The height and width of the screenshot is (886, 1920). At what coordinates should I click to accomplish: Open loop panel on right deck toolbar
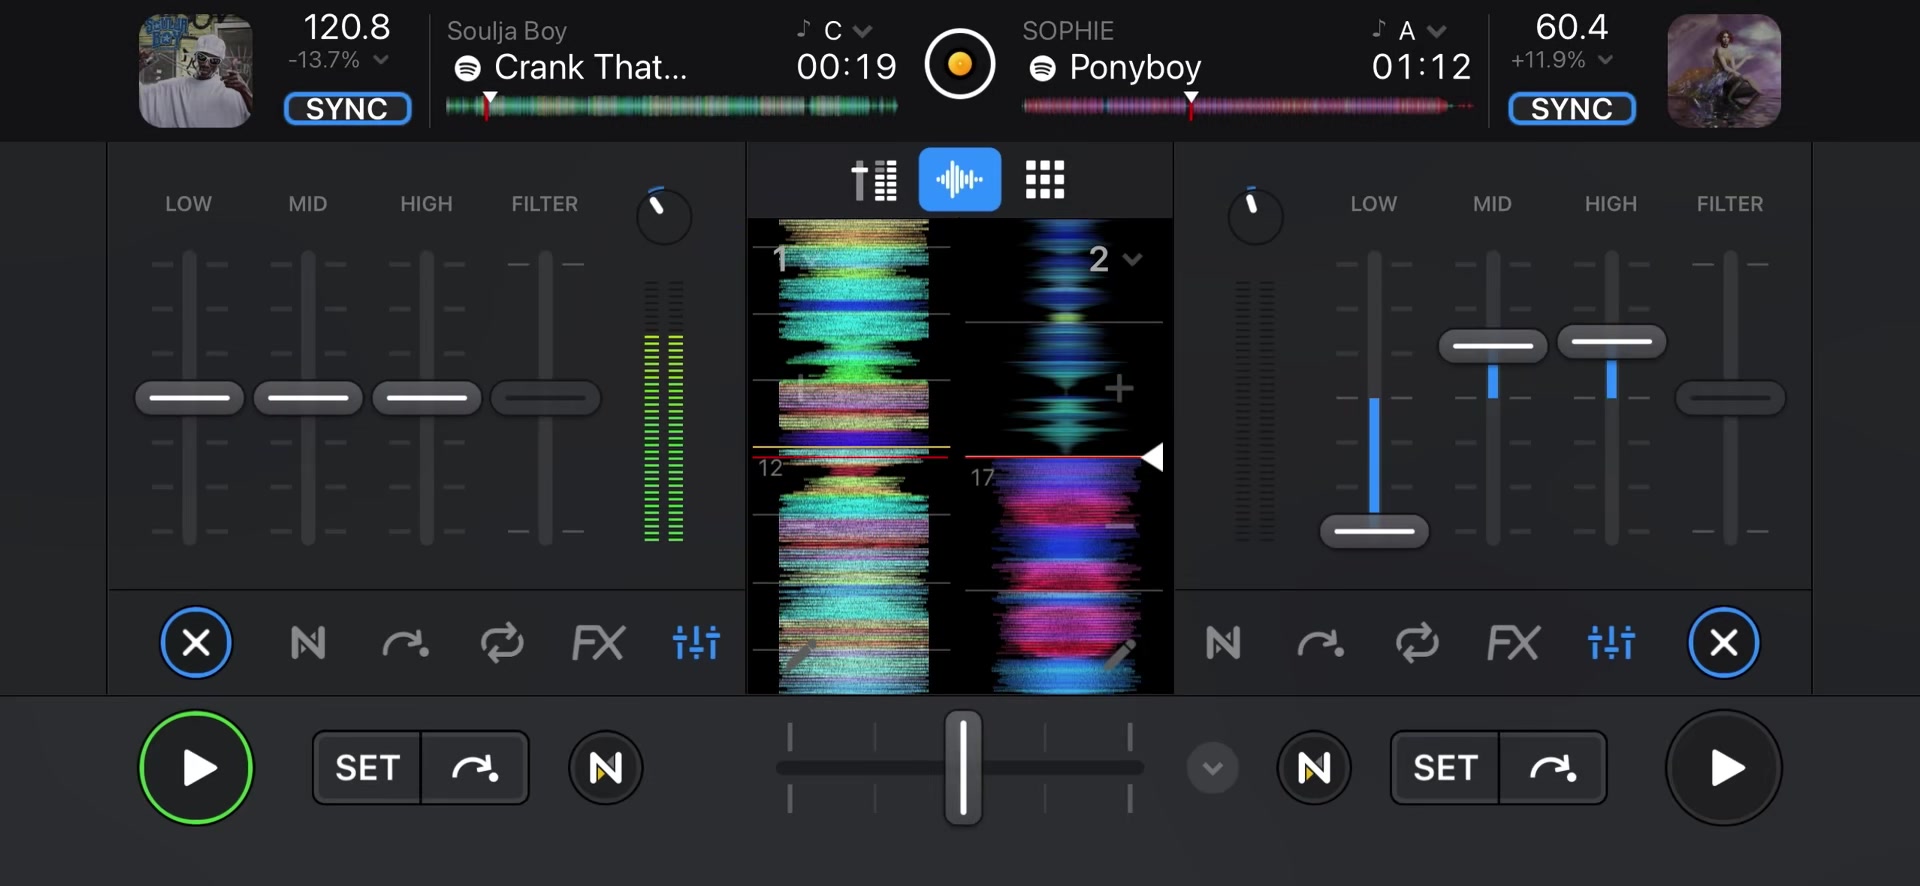[1417, 642]
